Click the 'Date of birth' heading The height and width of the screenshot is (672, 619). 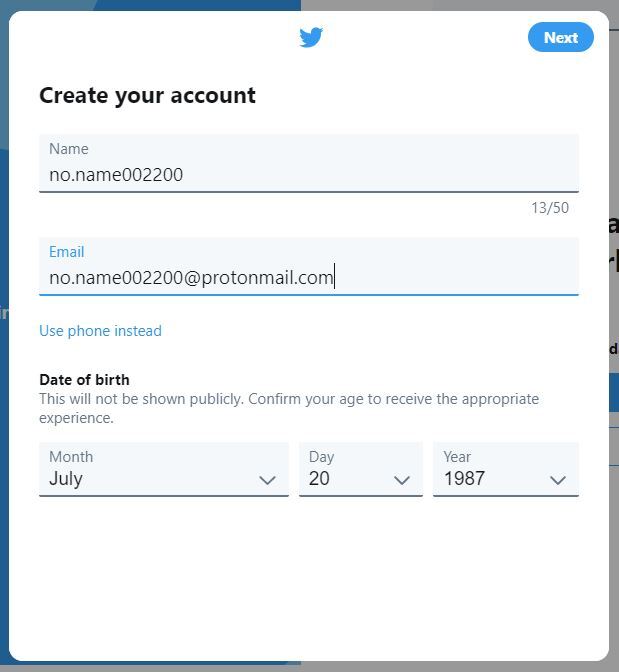84,380
